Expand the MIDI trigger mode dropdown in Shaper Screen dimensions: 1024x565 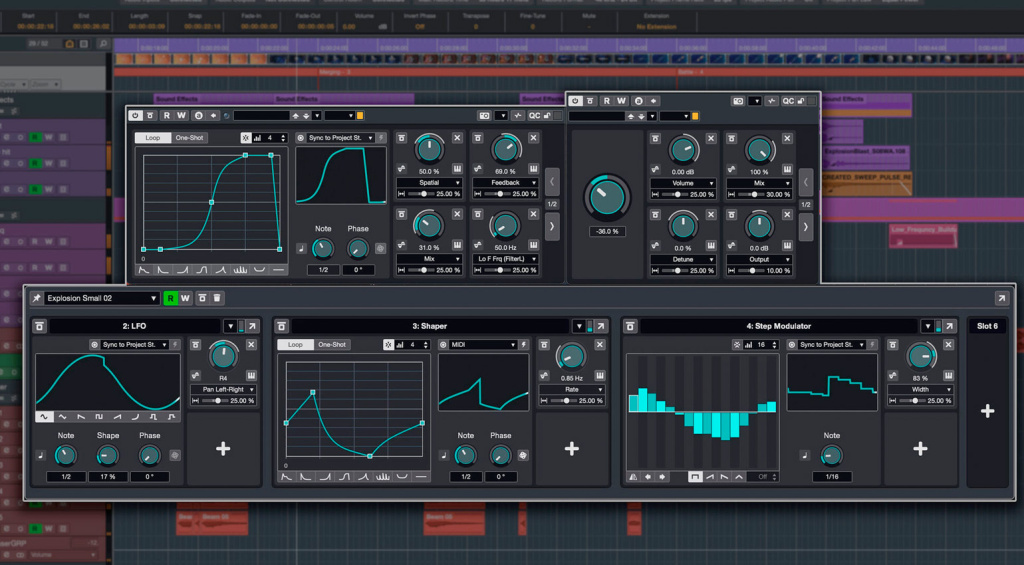click(x=481, y=344)
